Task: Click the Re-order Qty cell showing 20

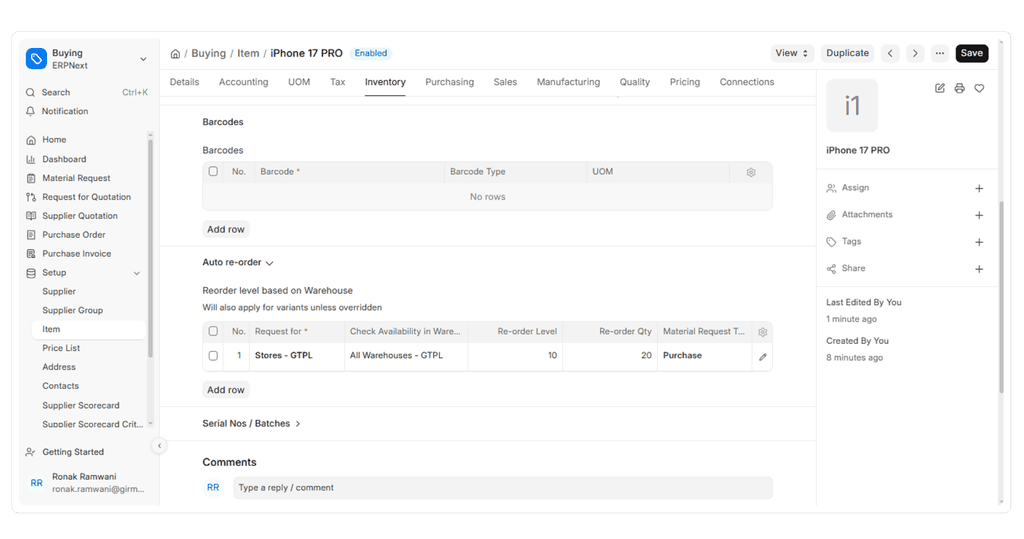Action: point(610,356)
